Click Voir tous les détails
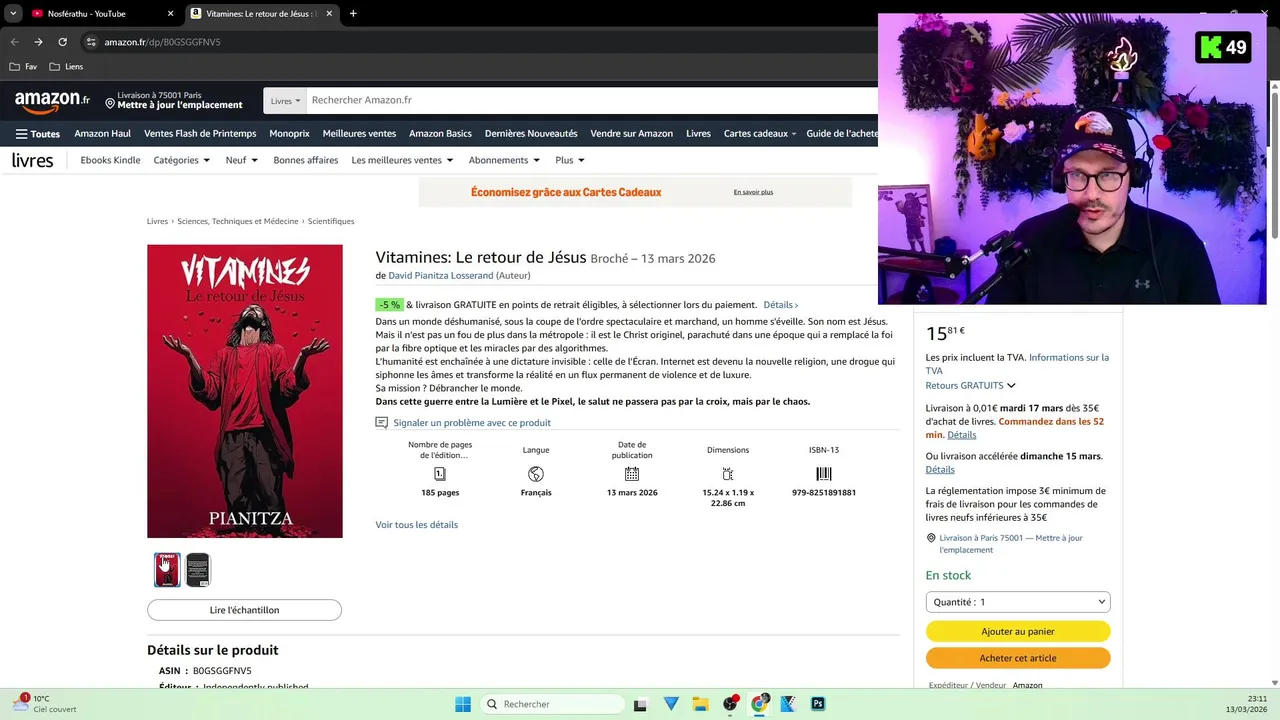 coord(417,525)
